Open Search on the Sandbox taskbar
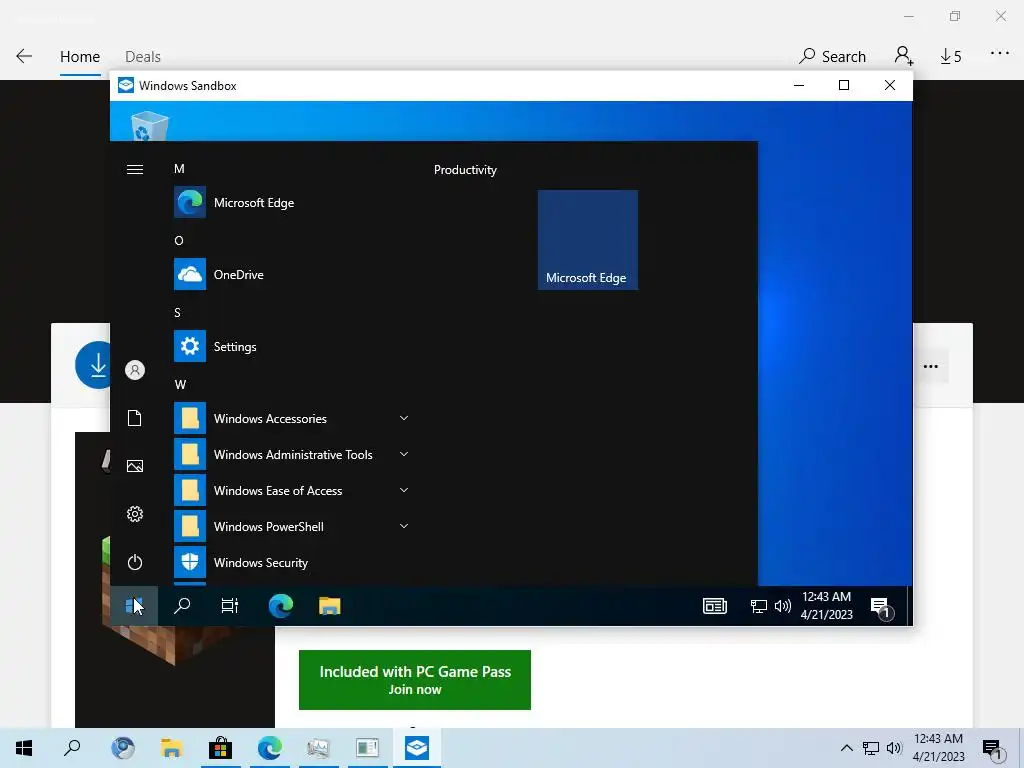The width and height of the screenshot is (1024, 768). tap(182, 606)
